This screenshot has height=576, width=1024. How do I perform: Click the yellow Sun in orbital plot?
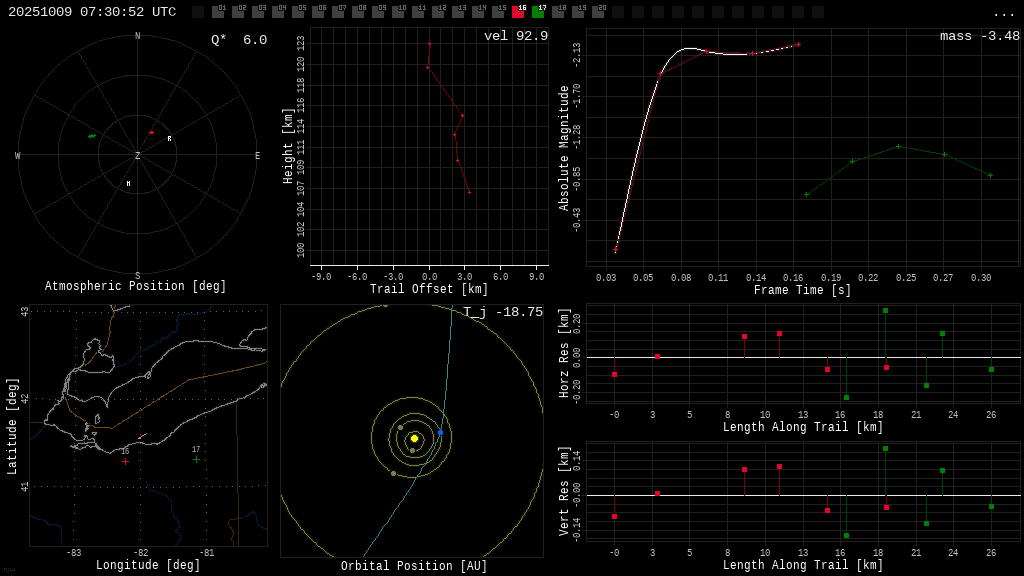pos(414,438)
